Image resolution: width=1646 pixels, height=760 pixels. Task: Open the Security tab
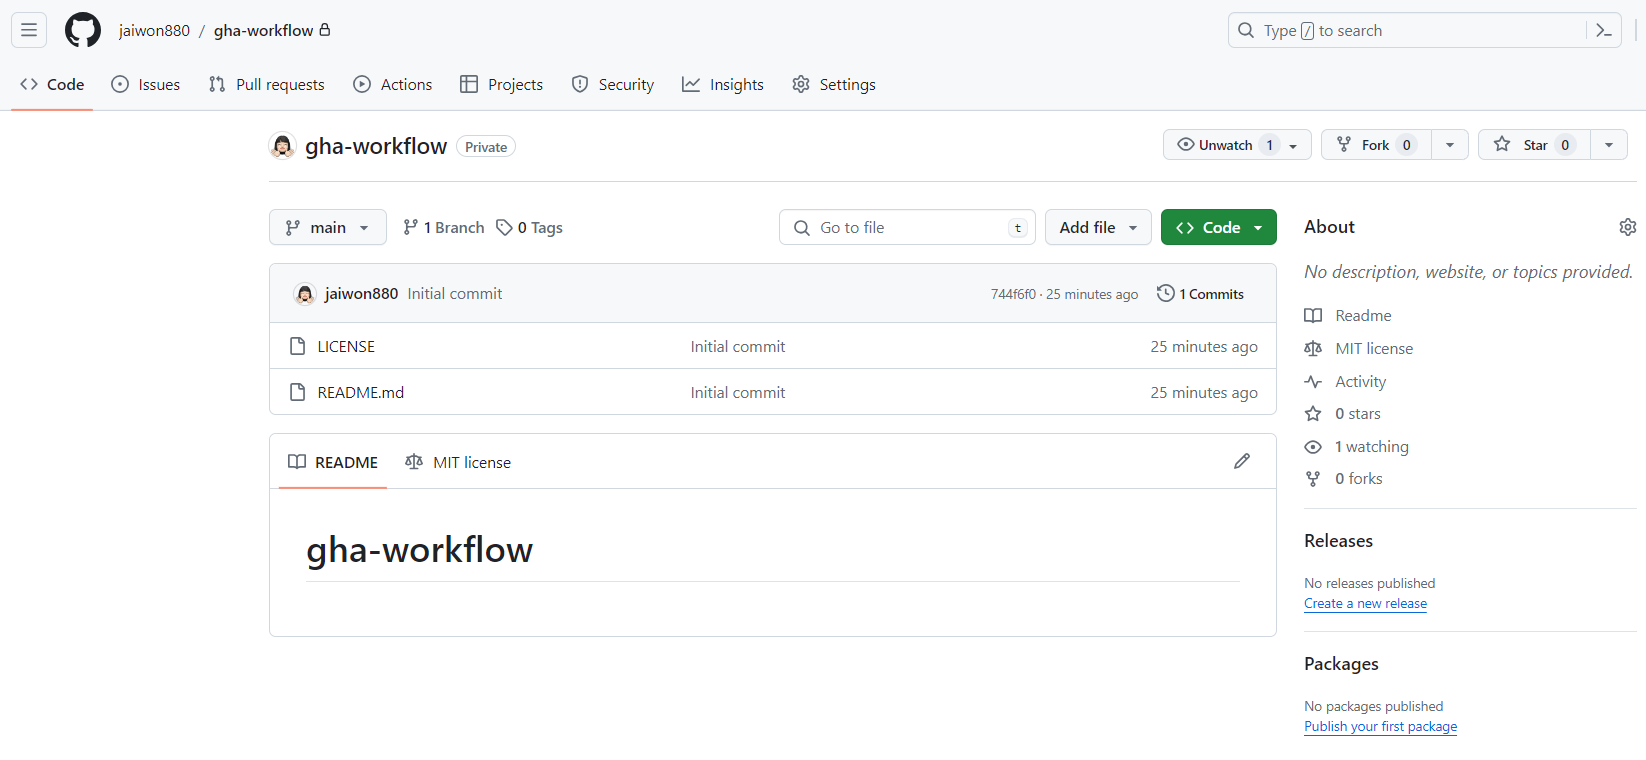tap(613, 84)
